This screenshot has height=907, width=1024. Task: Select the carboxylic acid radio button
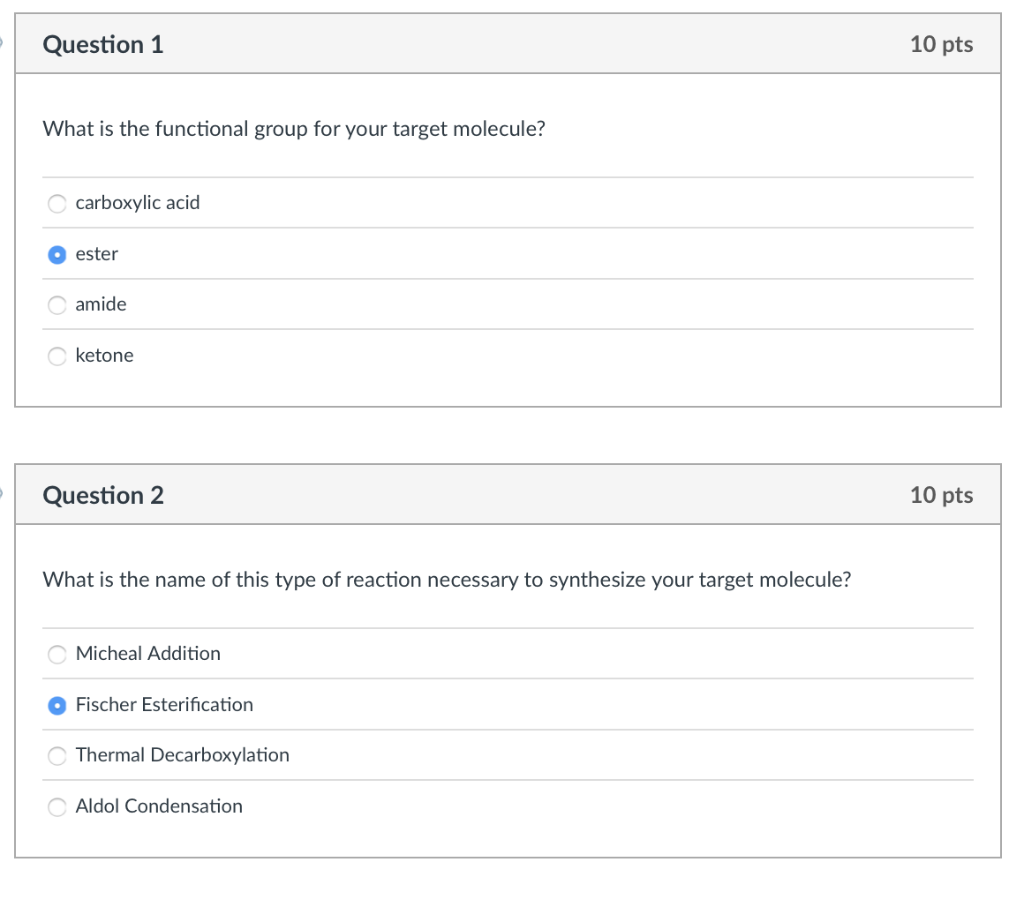[x=57, y=203]
